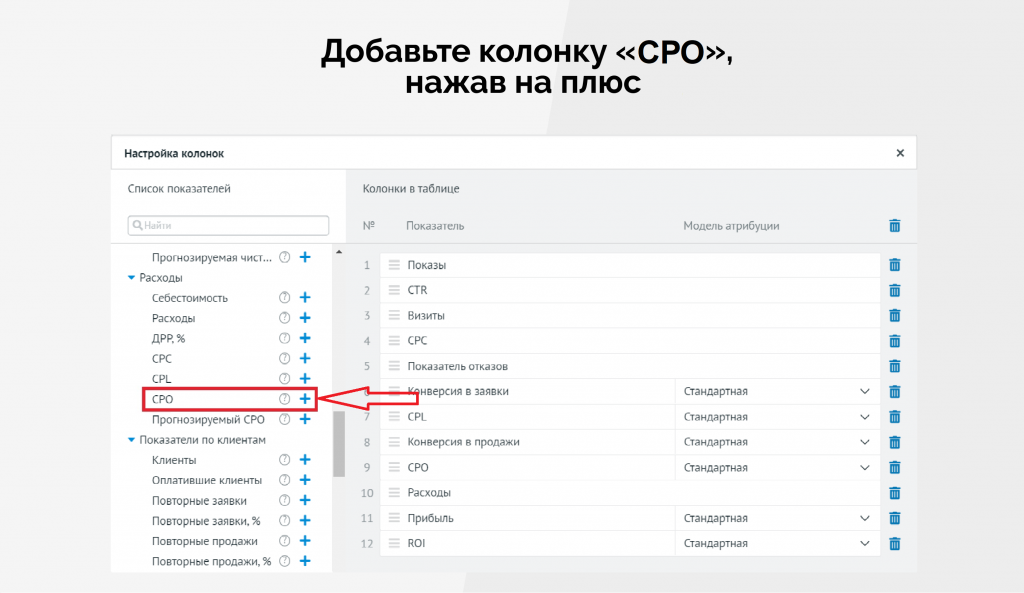The height and width of the screenshot is (593, 1024).
Task: Add the Себестоимость metric with its plus icon
Action: (305, 298)
